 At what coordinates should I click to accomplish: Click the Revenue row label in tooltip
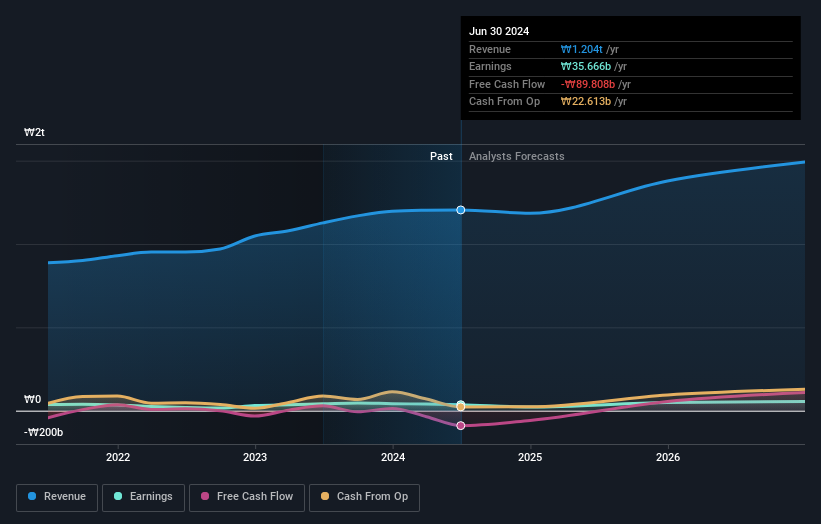pyautogui.click(x=490, y=49)
